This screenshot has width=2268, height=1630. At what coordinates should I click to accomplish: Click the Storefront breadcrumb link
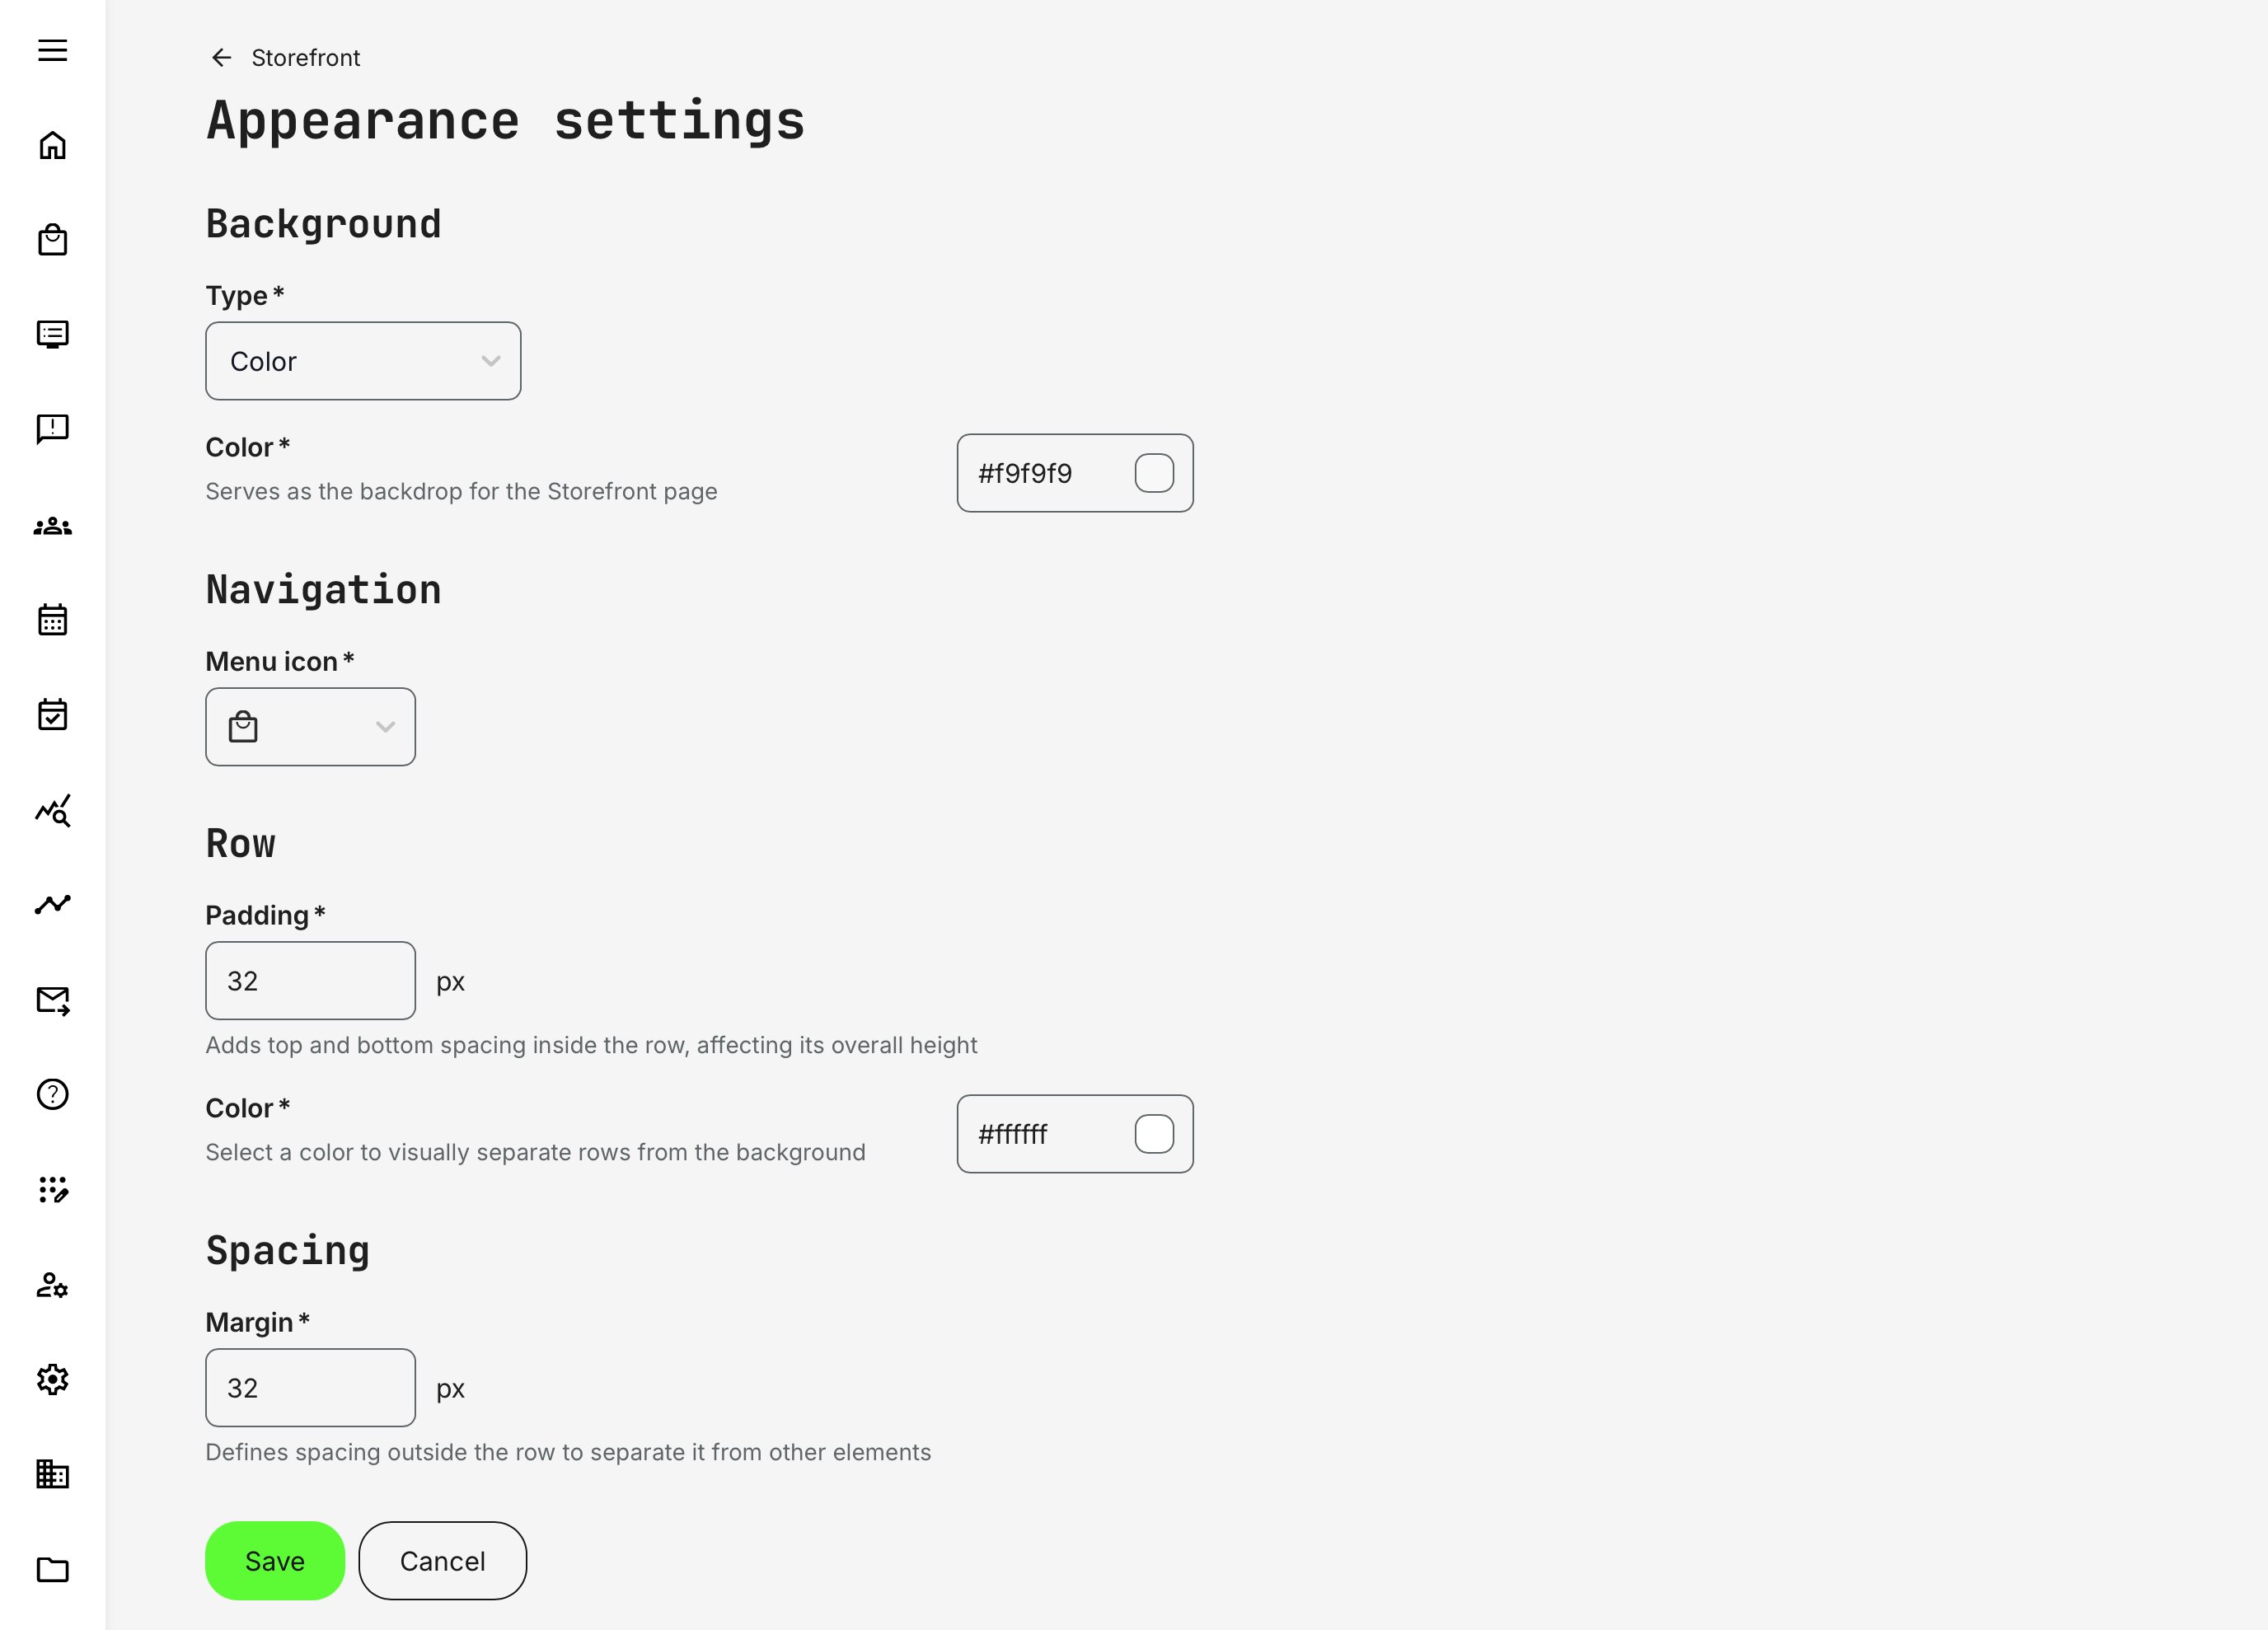[305, 58]
